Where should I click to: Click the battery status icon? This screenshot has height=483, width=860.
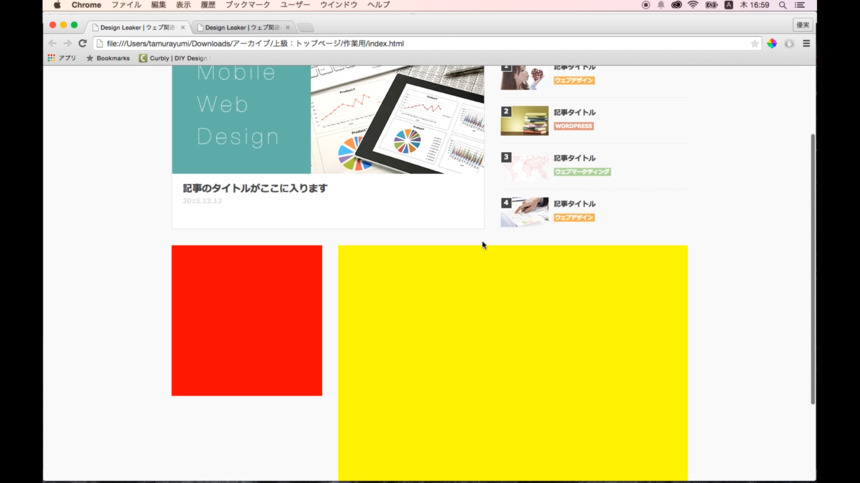(x=711, y=5)
